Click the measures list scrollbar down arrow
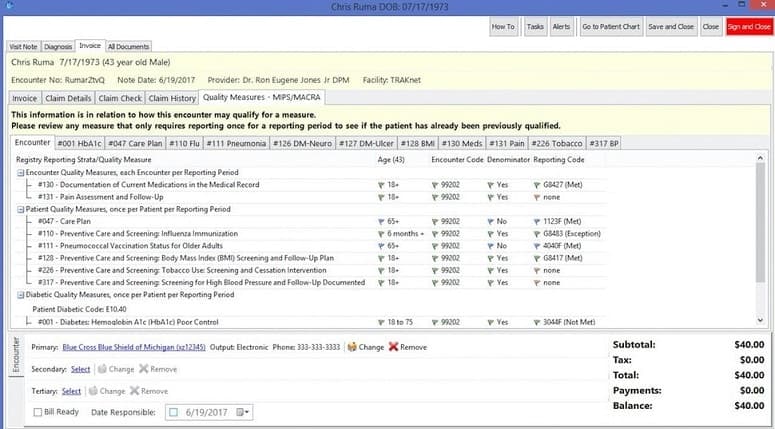This screenshot has height=429, width=775. 760,321
